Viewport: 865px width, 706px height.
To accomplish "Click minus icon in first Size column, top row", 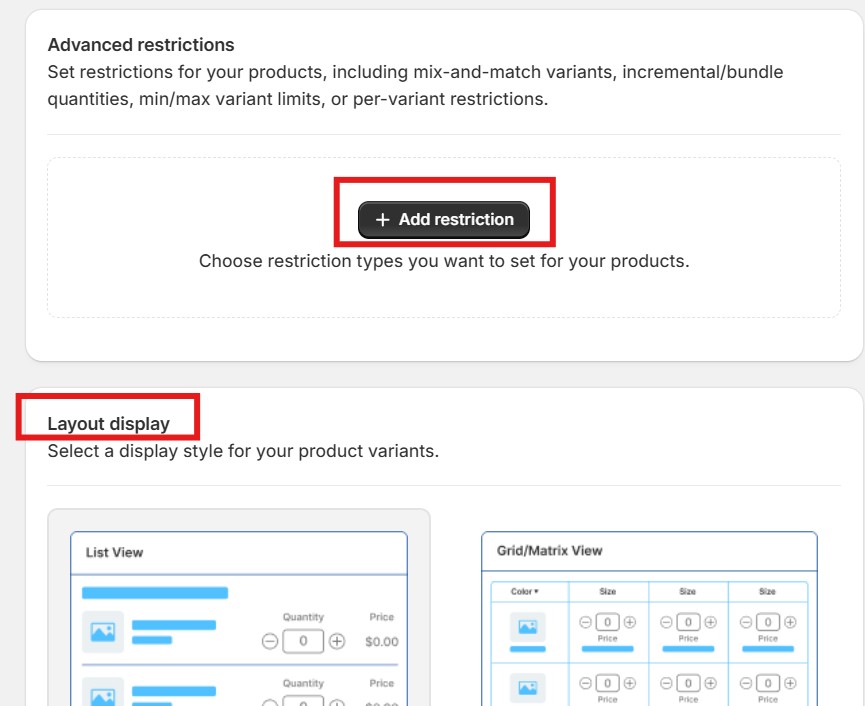I will tap(586, 622).
